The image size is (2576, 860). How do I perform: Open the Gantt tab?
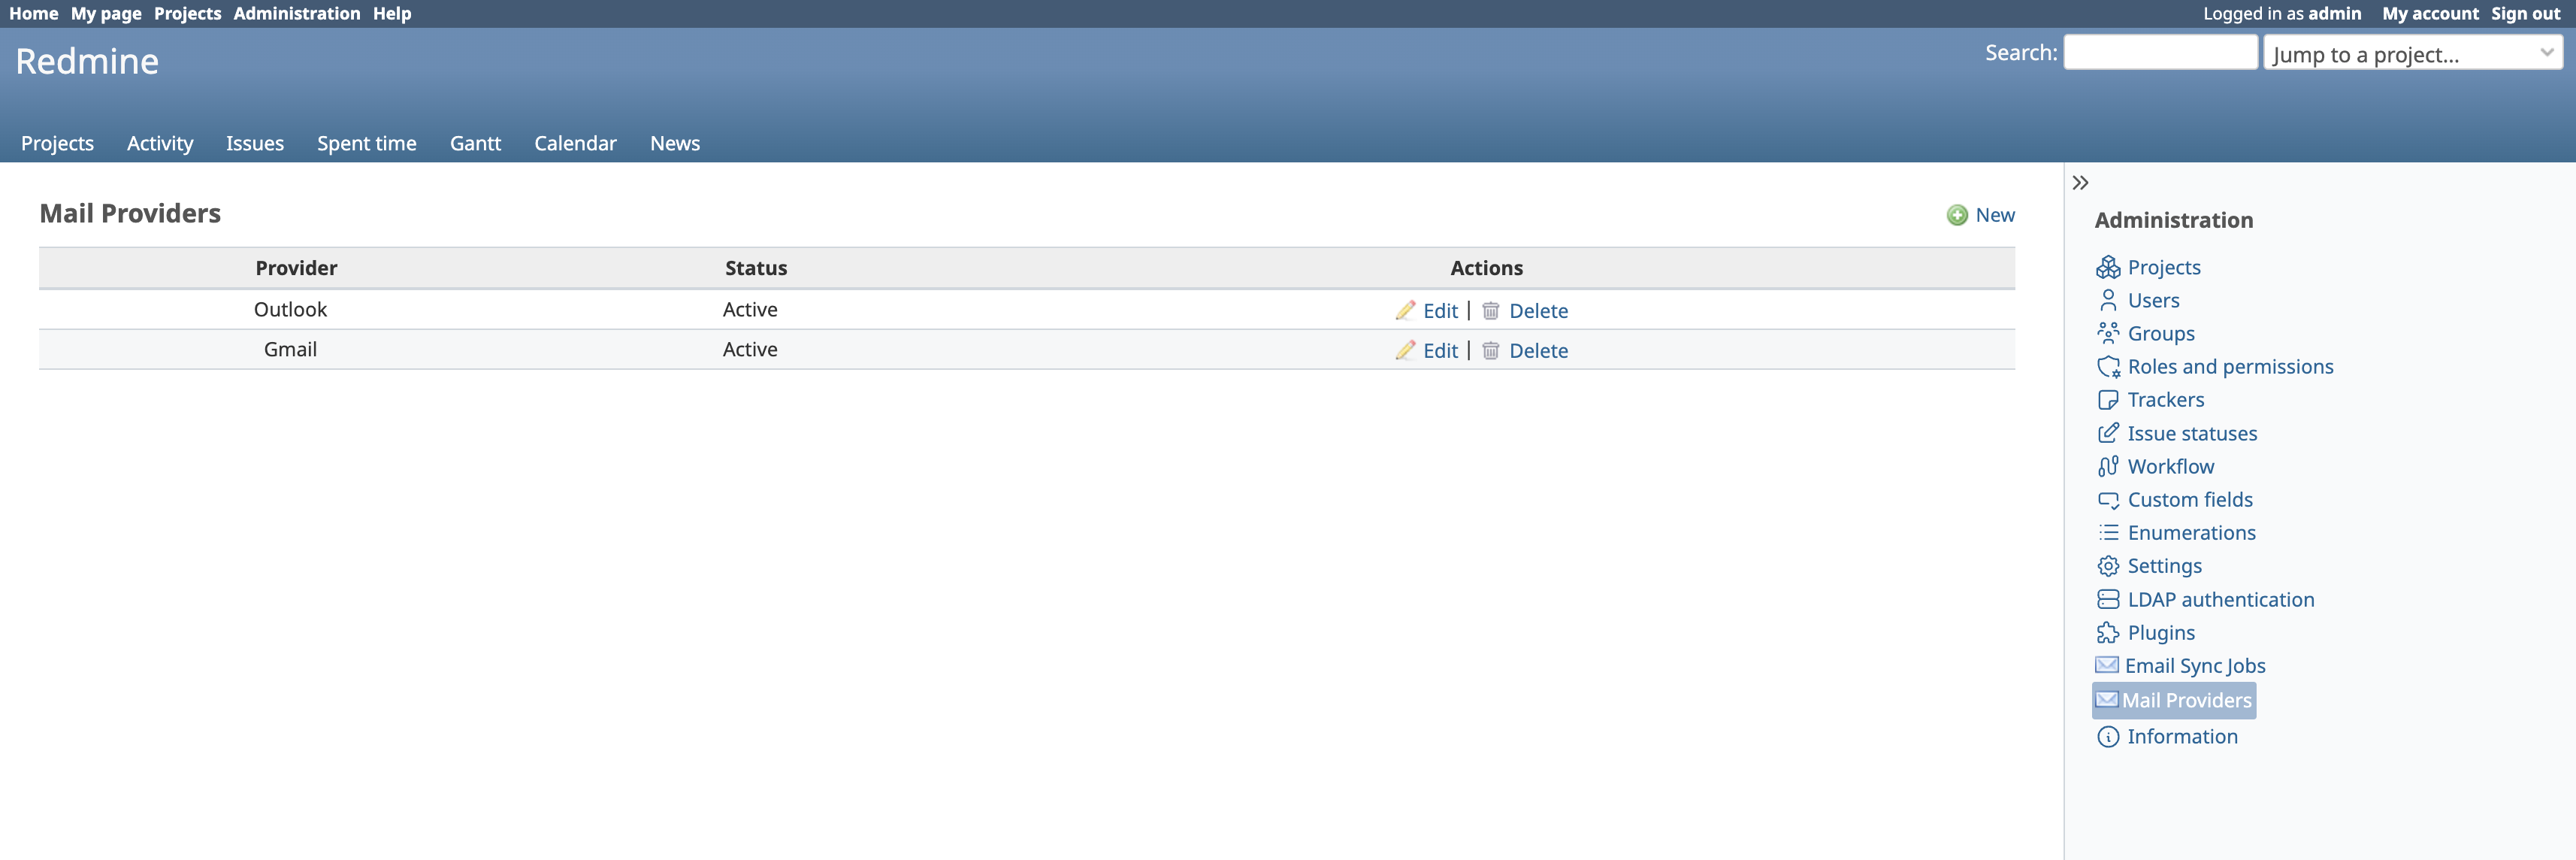click(475, 143)
